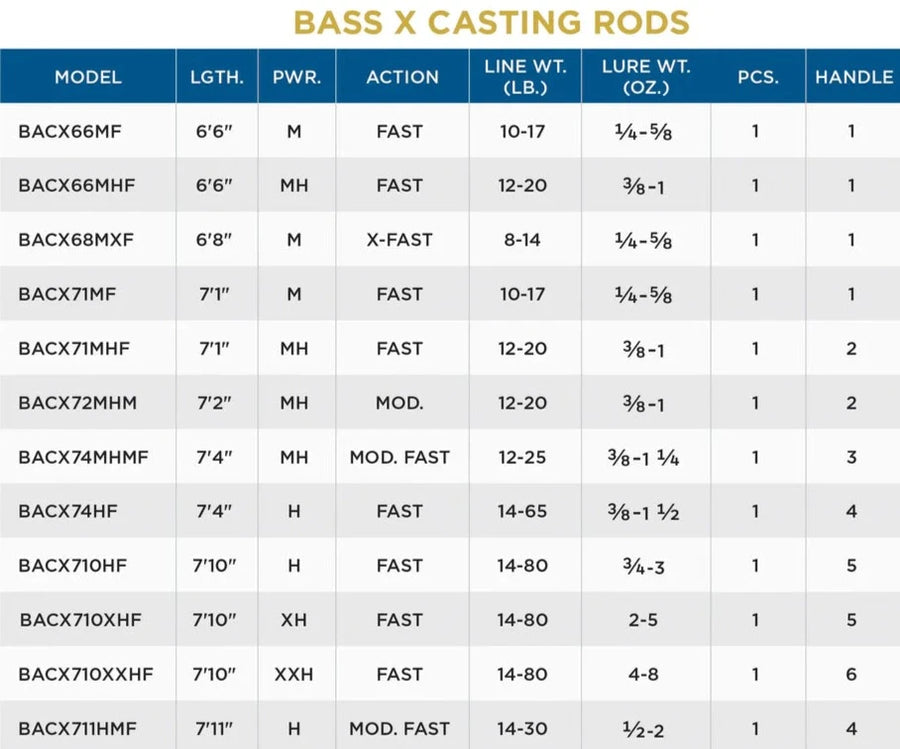Click model BACX74MHMF
The image size is (900, 749).
click(83, 457)
